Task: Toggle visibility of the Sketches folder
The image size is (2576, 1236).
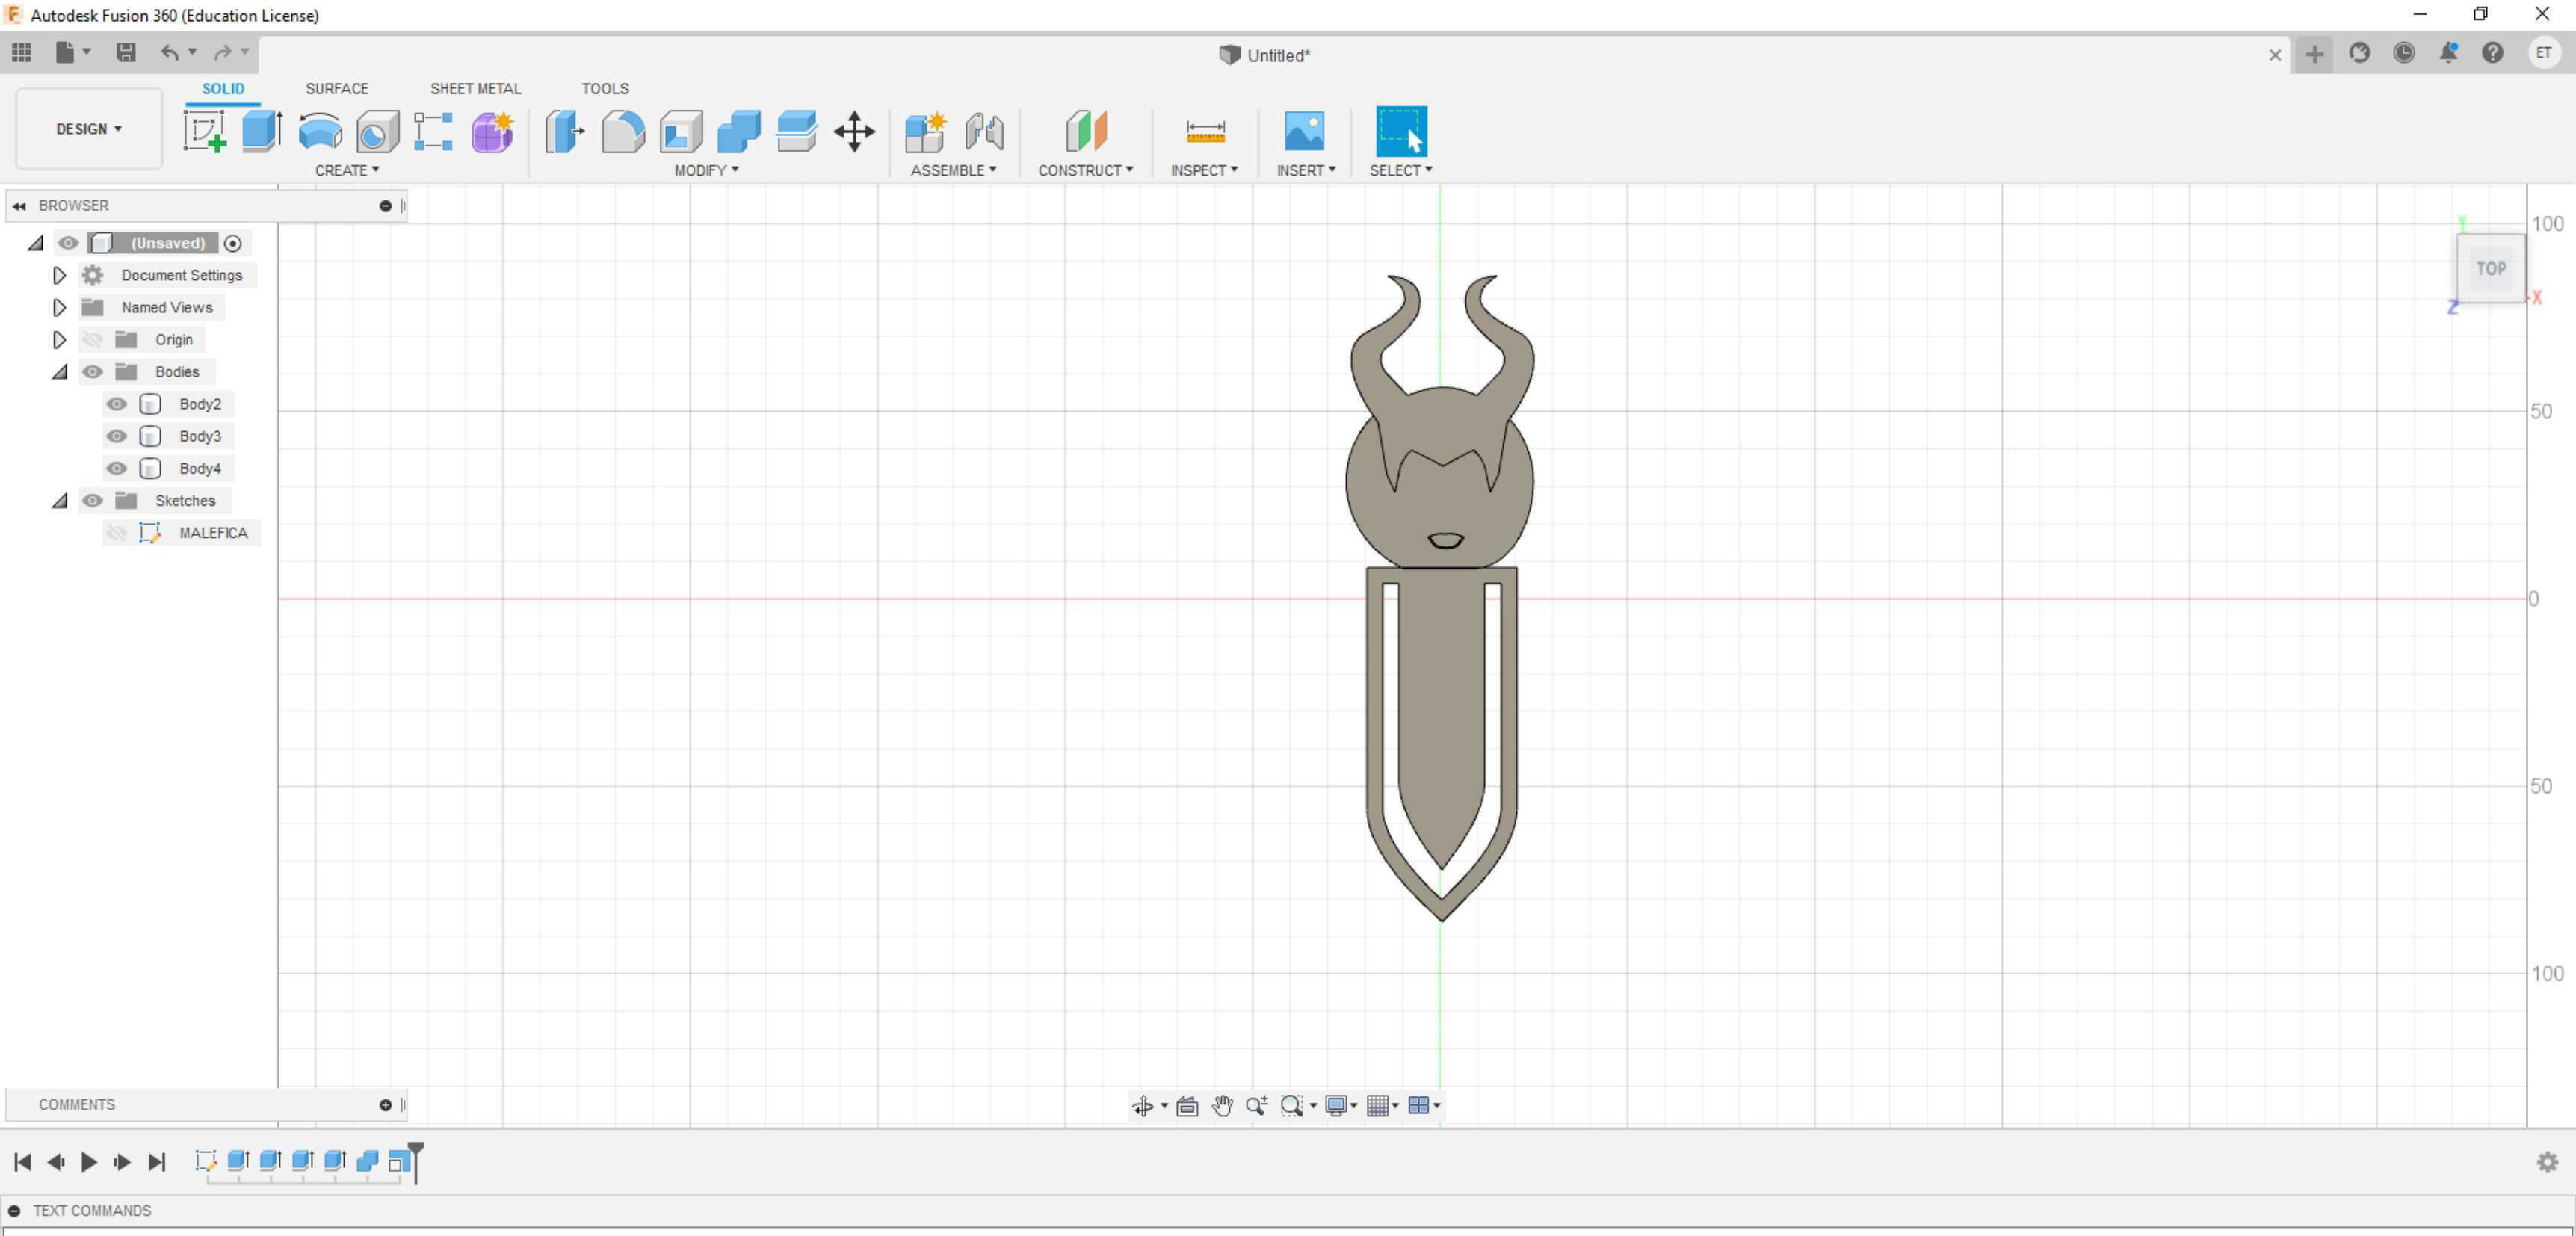Action: (92, 500)
